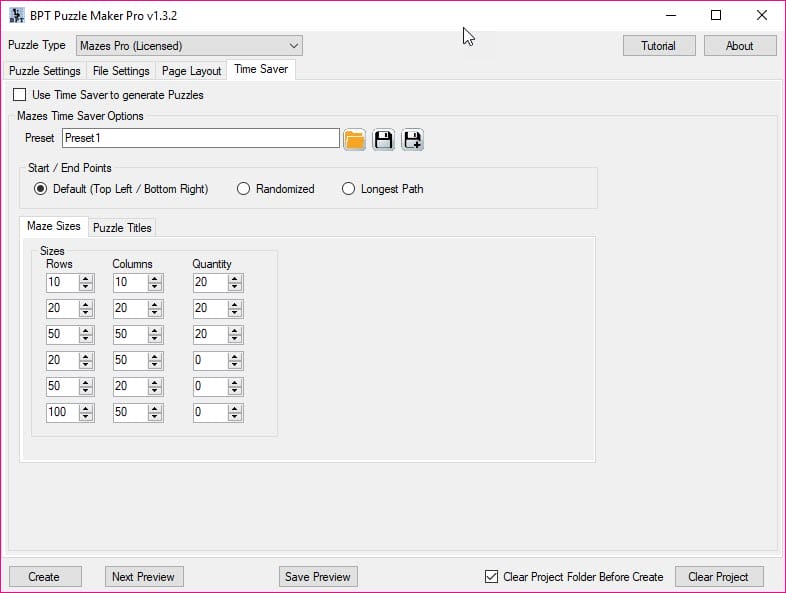Click the Preset name input field
This screenshot has height=593, width=786.
tap(201, 138)
